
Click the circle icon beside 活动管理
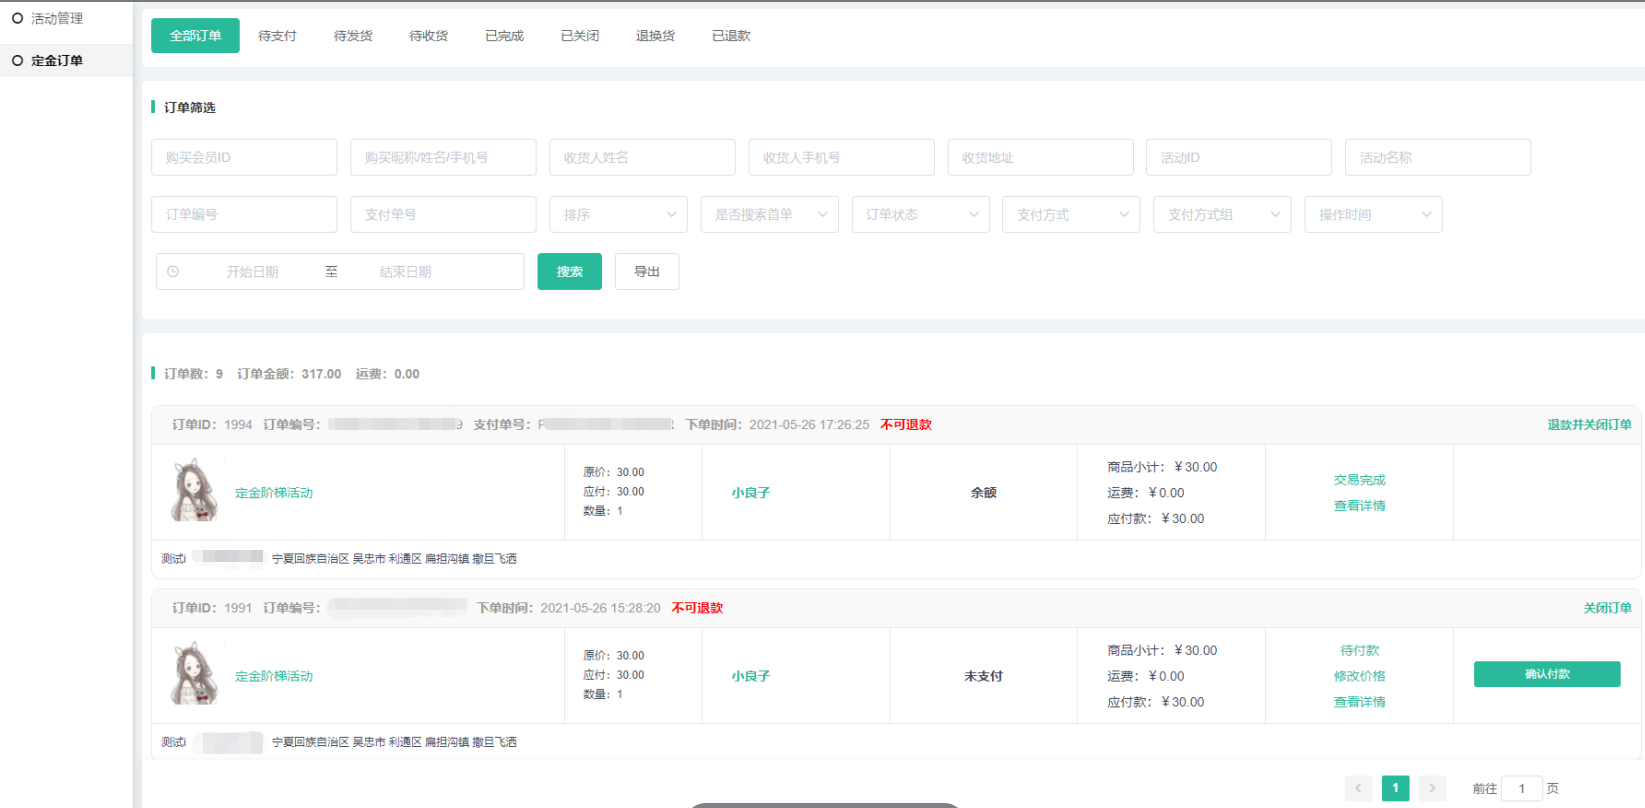17,18
